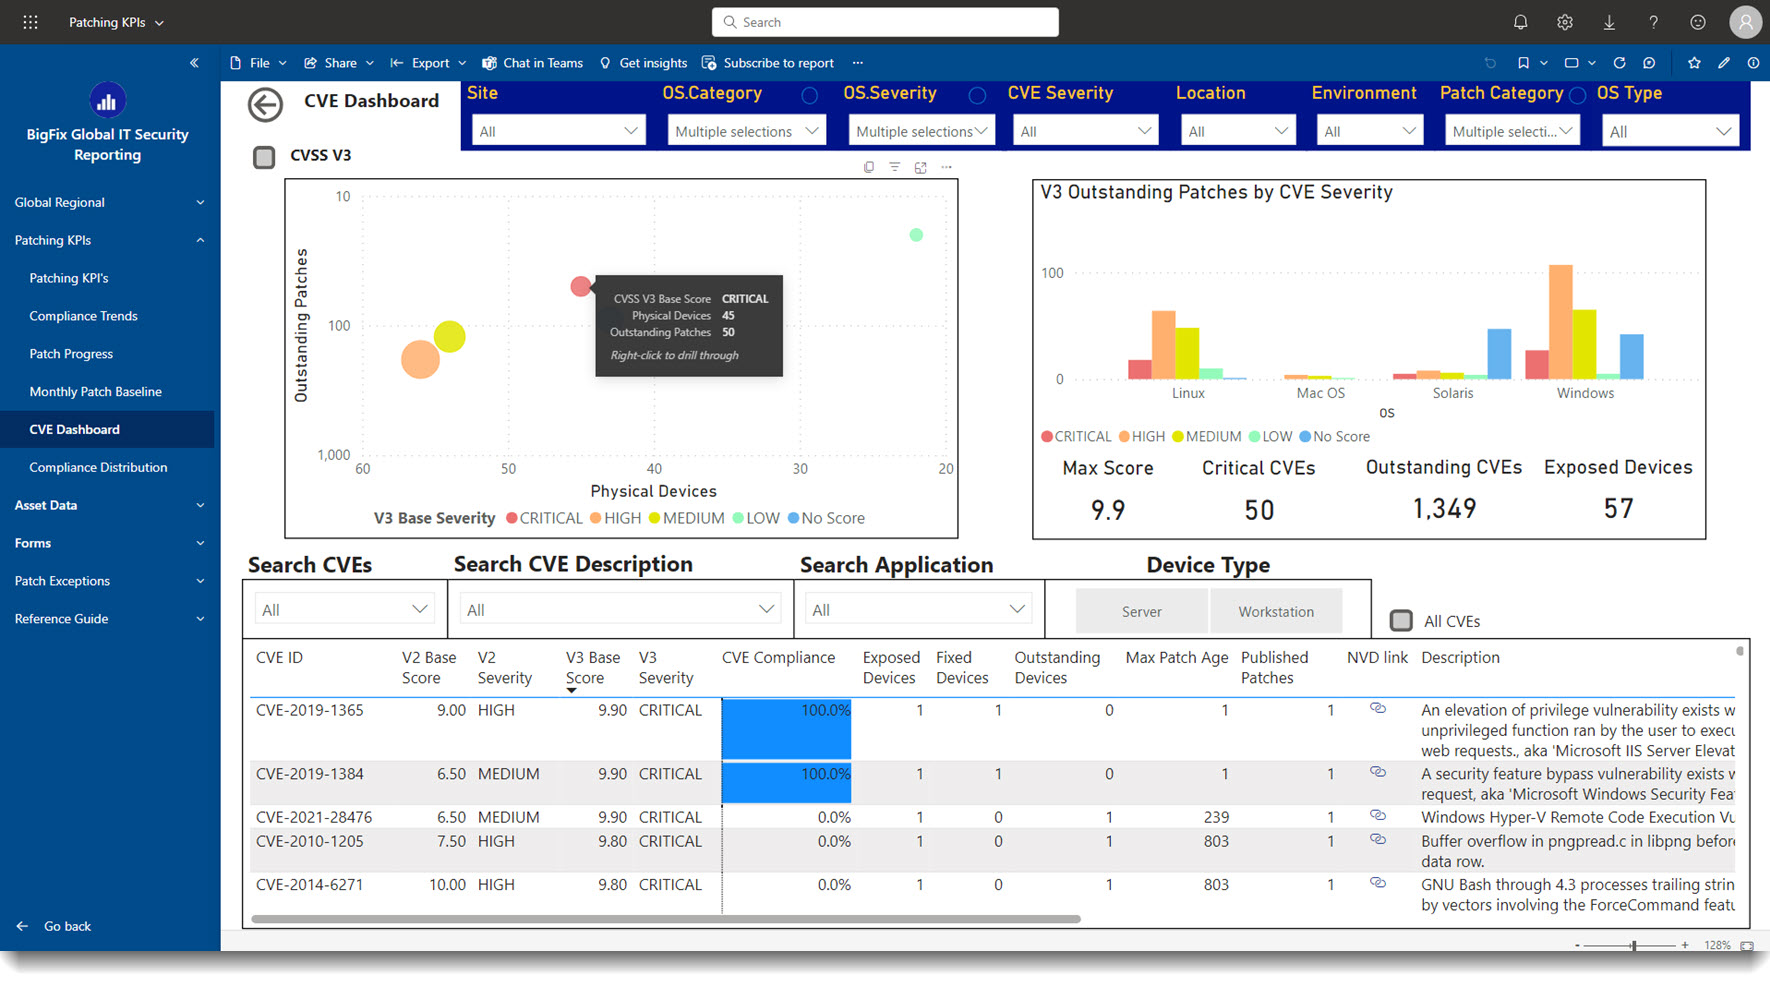Navigate to Compliance Trends page
1770x990 pixels.
tap(84, 316)
